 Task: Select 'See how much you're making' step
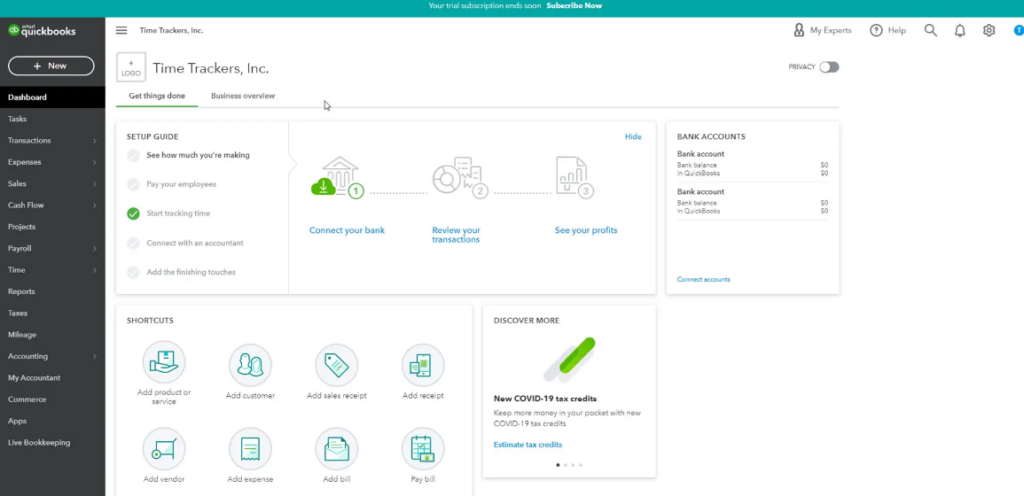198,155
